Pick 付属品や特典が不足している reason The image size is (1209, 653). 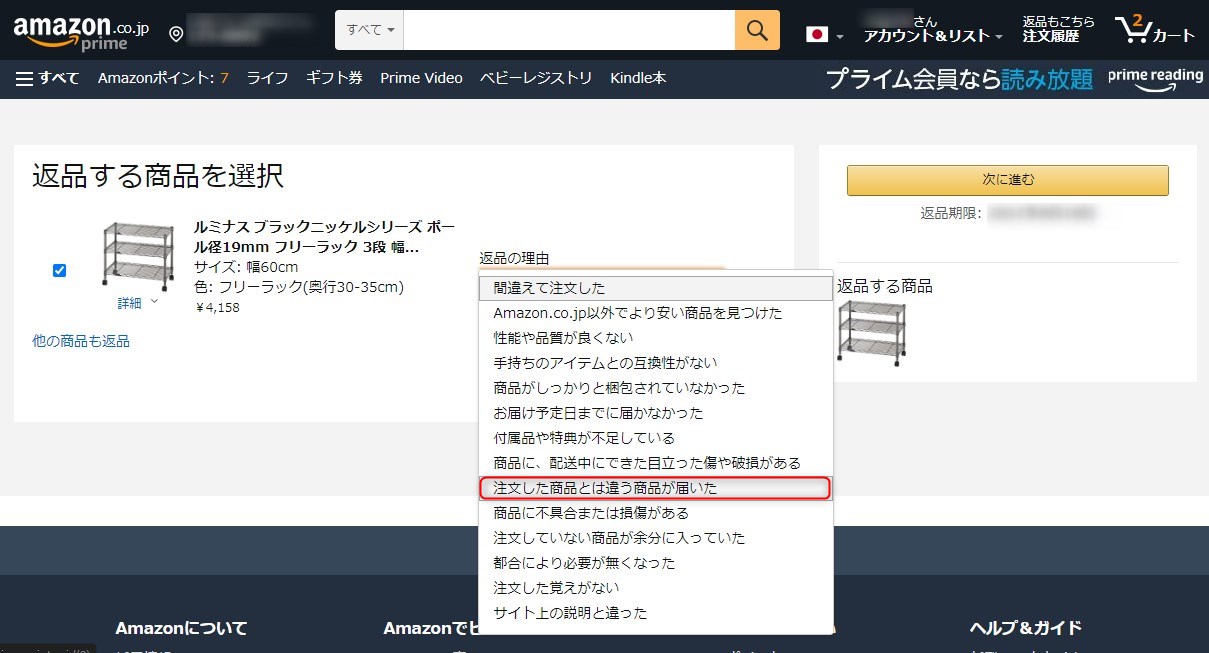(x=656, y=438)
